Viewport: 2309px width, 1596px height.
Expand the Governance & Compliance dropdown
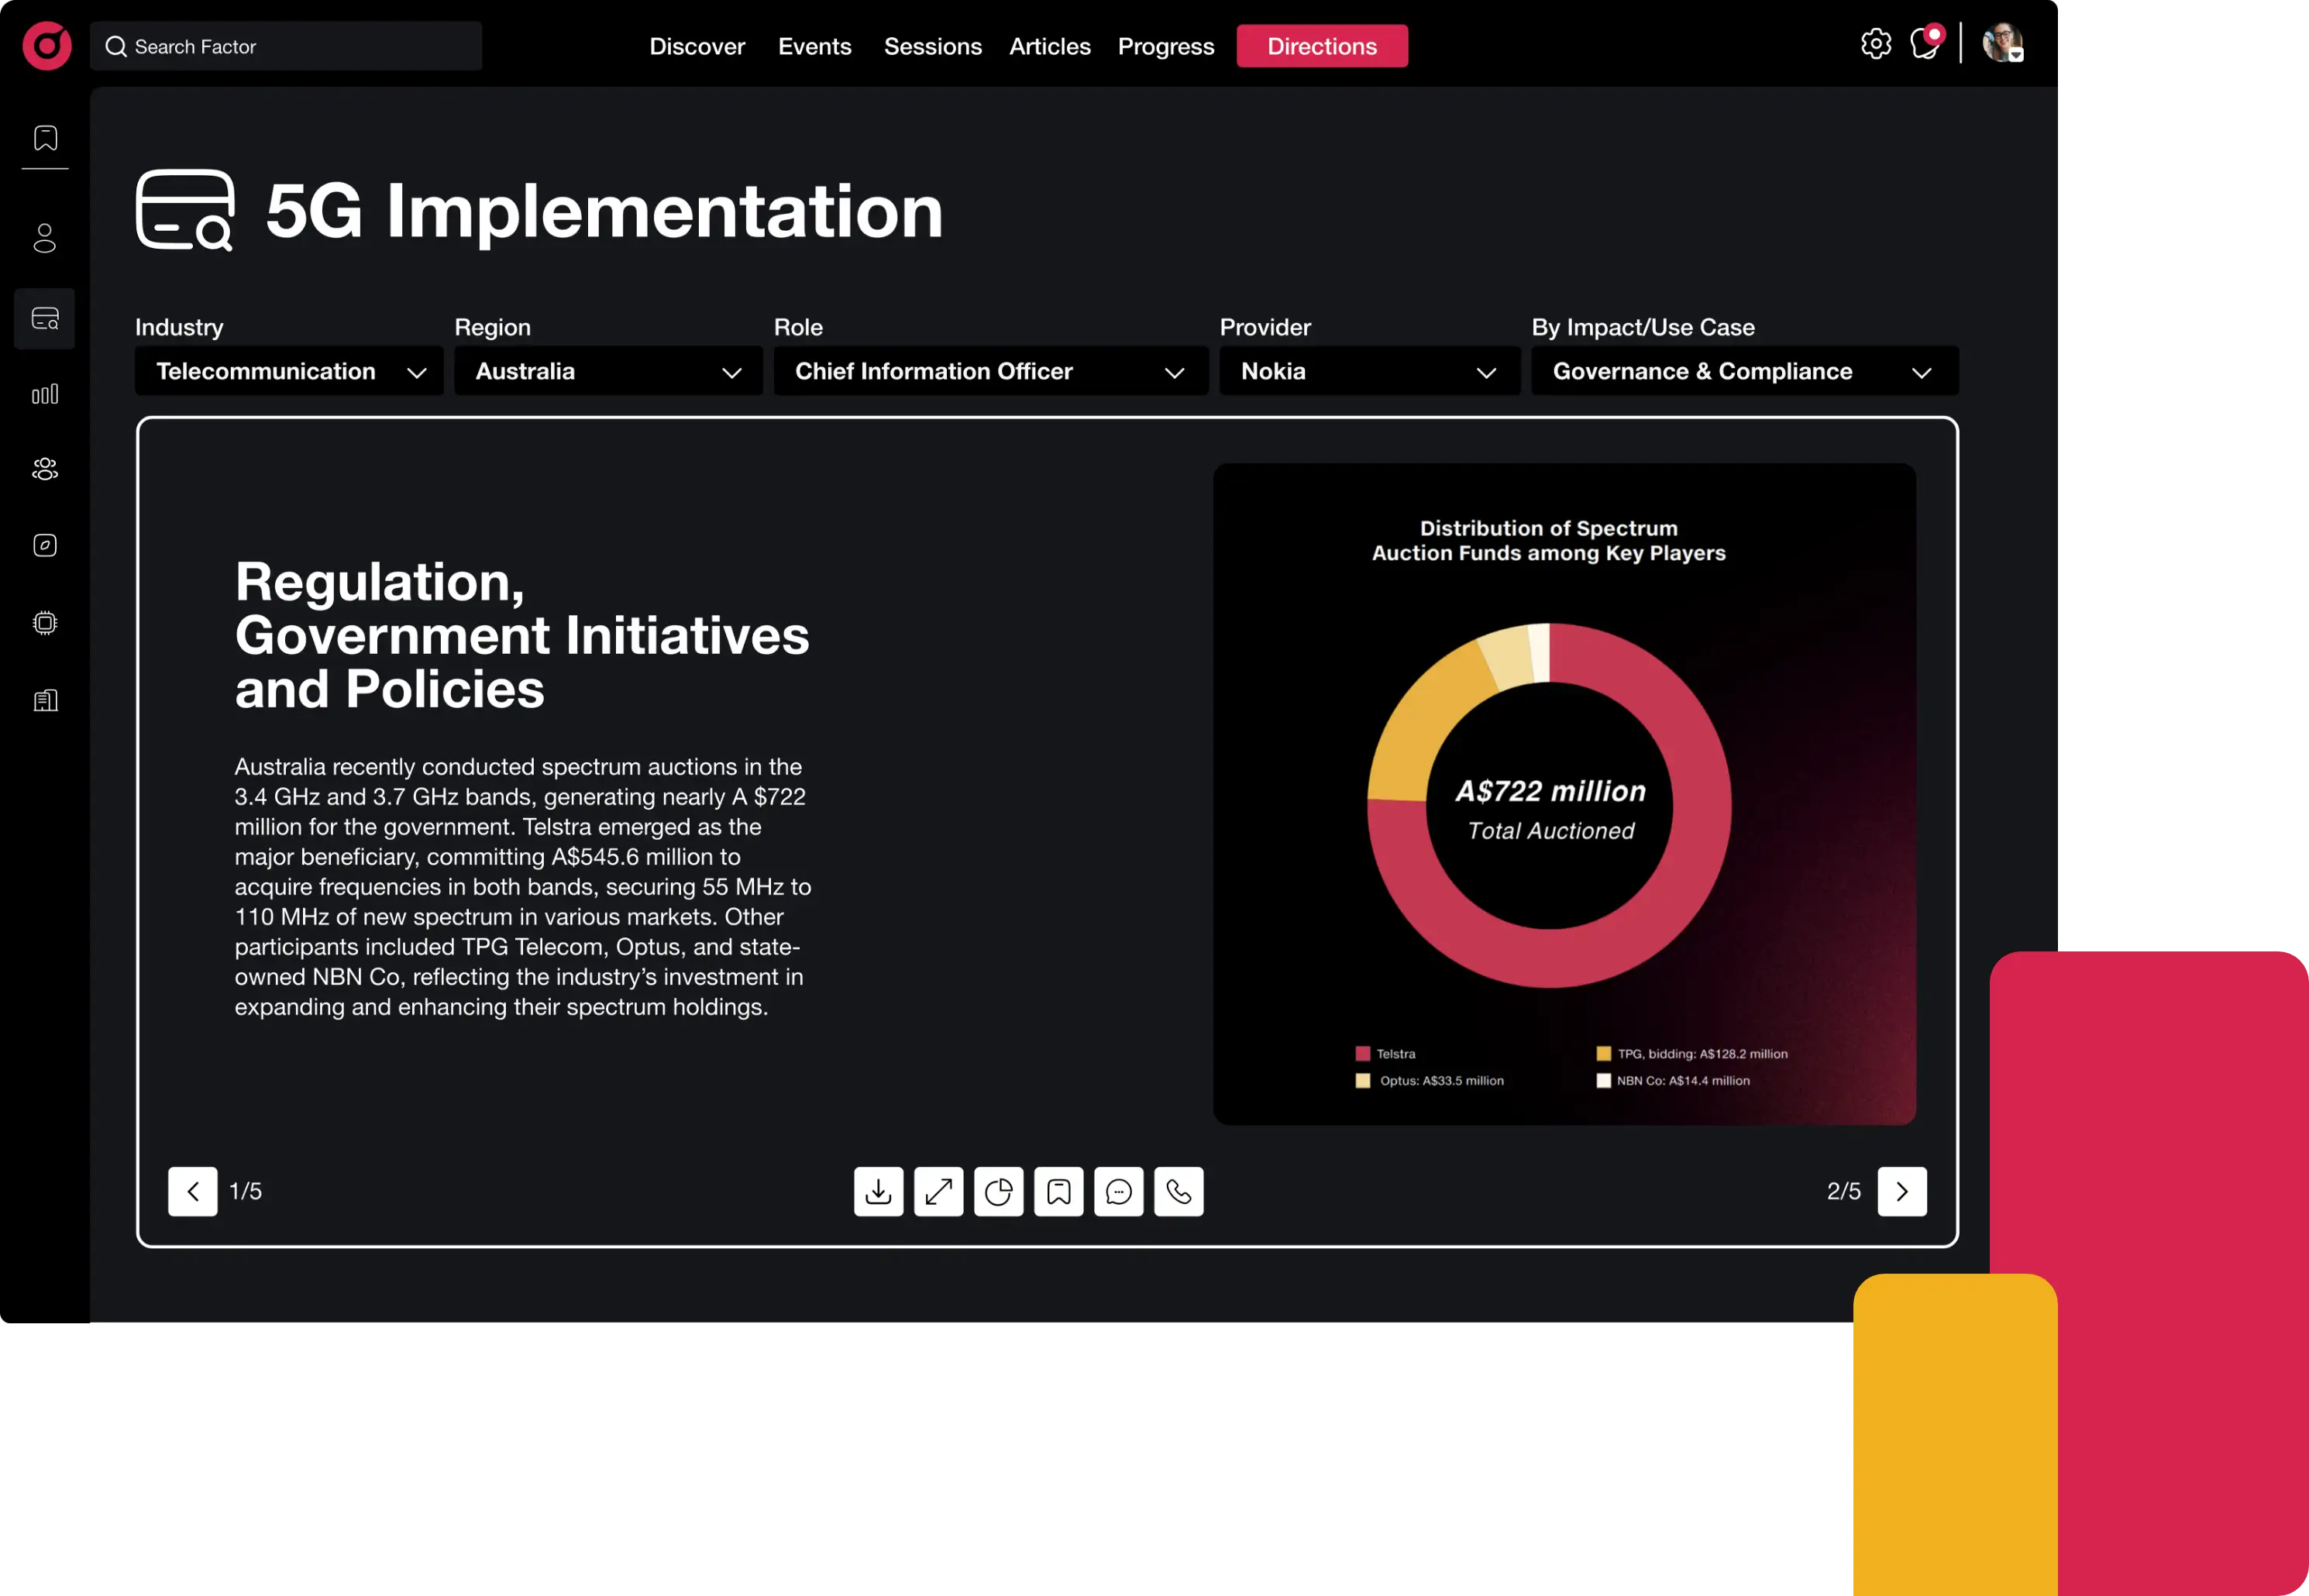coord(1745,371)
